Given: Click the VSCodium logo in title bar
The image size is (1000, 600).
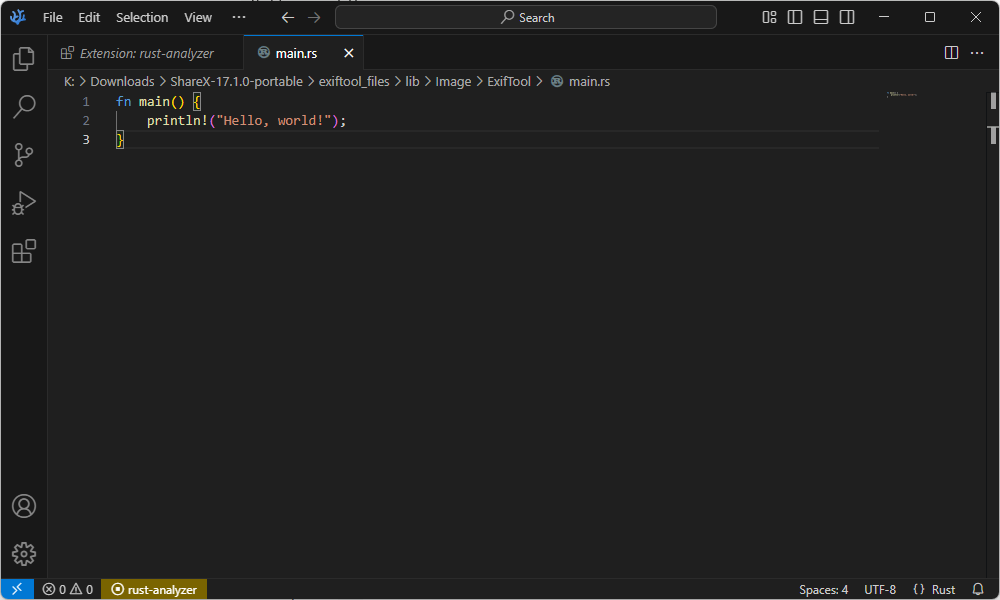Looking at the screenshot, I should [x=18, y=17].
